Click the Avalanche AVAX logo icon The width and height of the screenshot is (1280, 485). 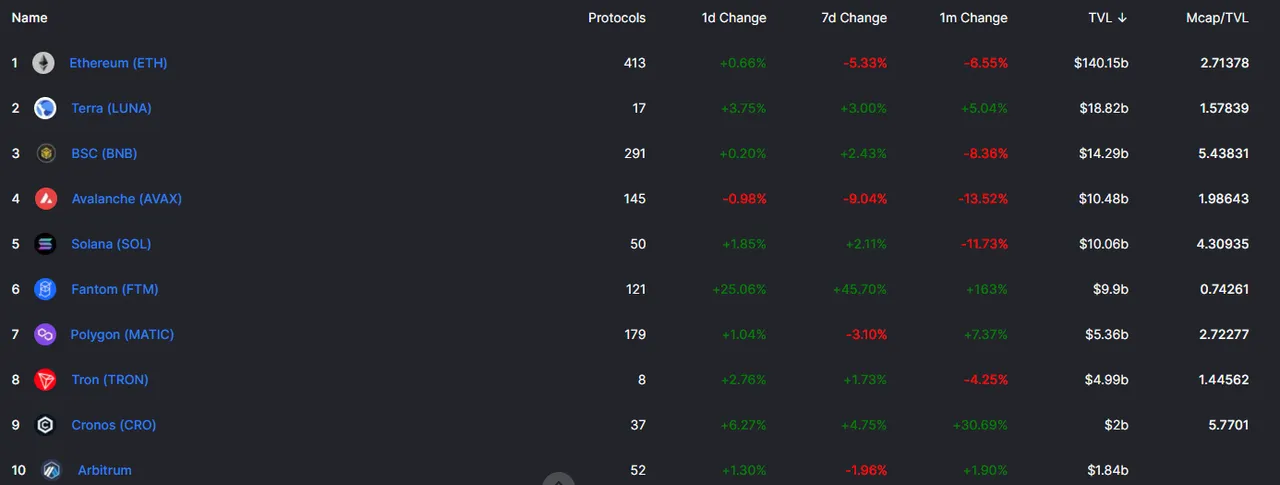(x=45, y=199)
